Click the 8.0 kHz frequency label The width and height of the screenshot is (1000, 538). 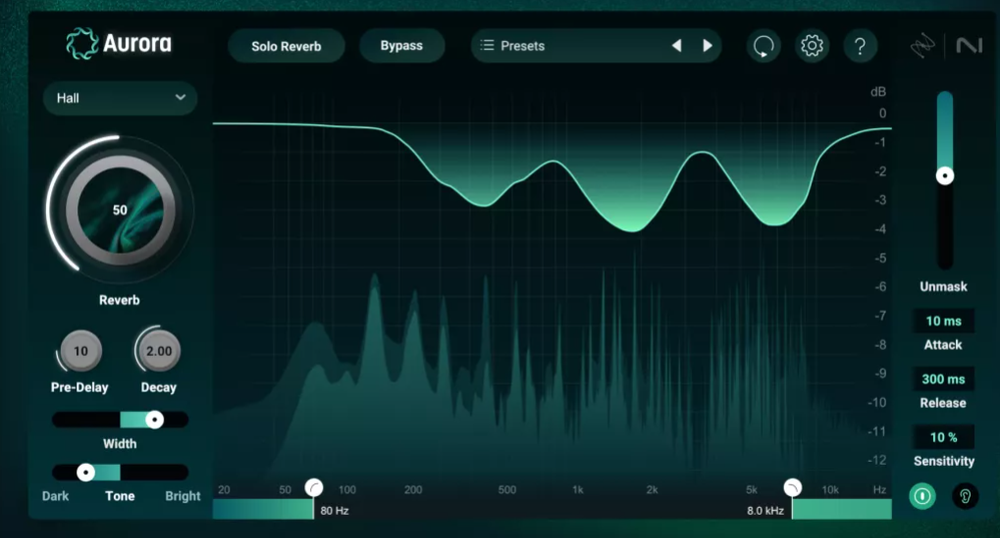[x=765, y=511]
